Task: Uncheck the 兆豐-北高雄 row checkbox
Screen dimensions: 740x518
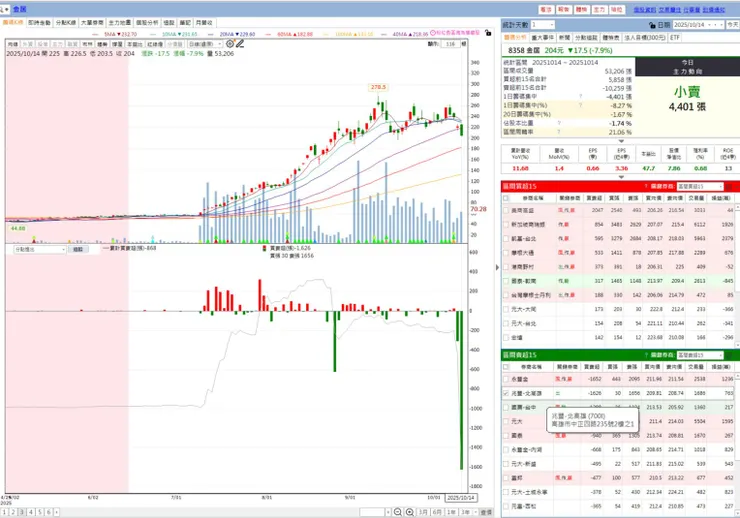Action: point(506,393)
